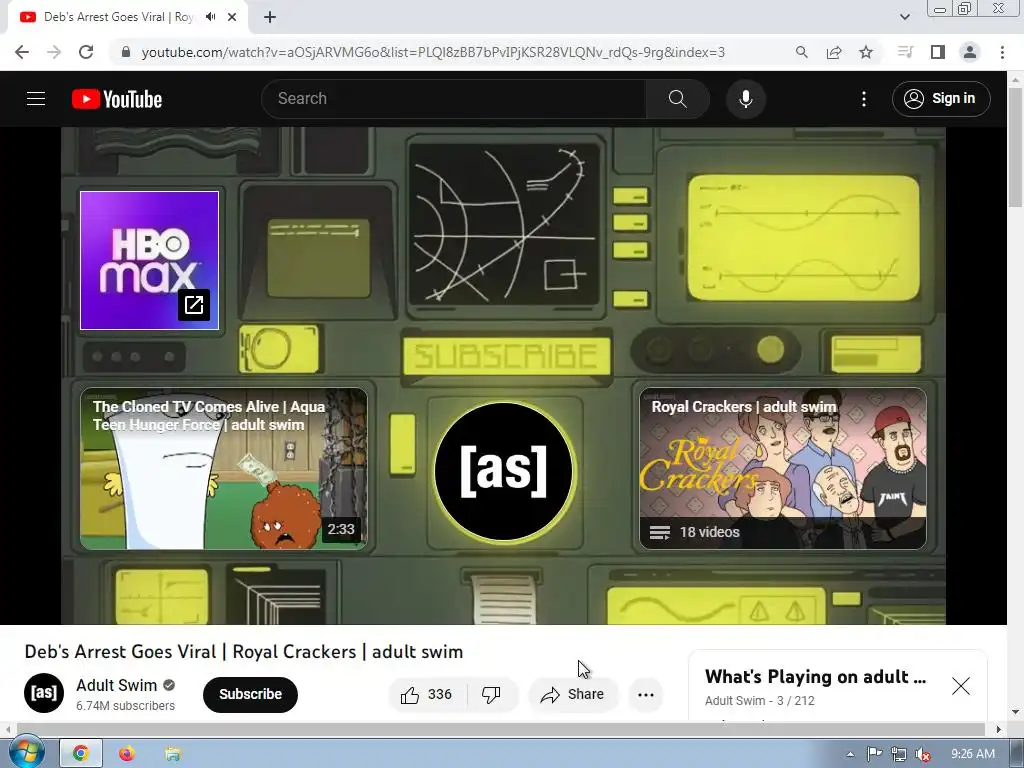Like the video with thumbs up
Screen dimensions: 1024x768
click(x=426, y=694)
